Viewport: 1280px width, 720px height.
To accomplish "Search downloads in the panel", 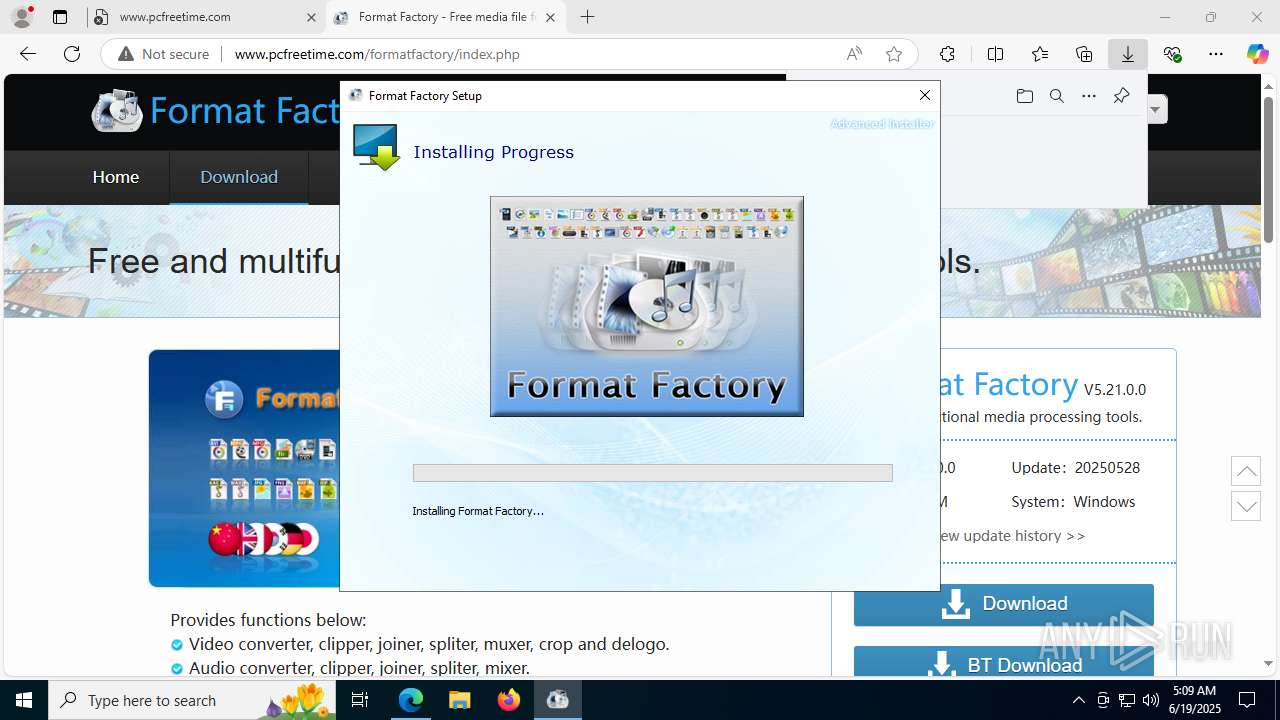I will click(1056, 96).
